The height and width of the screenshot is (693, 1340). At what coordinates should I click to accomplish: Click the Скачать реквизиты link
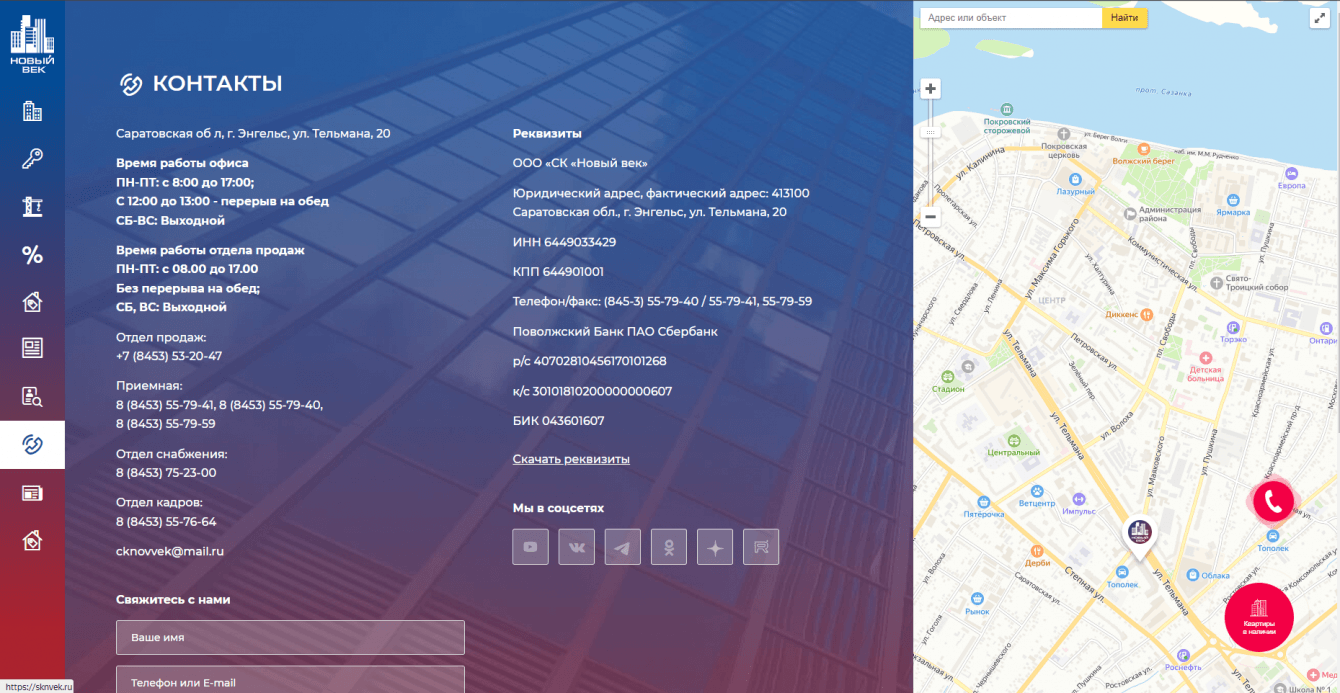(571, 460)
